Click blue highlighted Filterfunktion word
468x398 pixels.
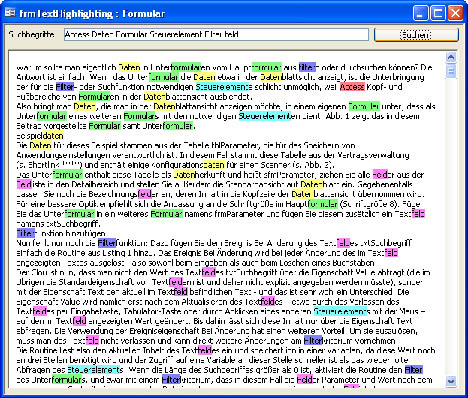click(107, 243)
